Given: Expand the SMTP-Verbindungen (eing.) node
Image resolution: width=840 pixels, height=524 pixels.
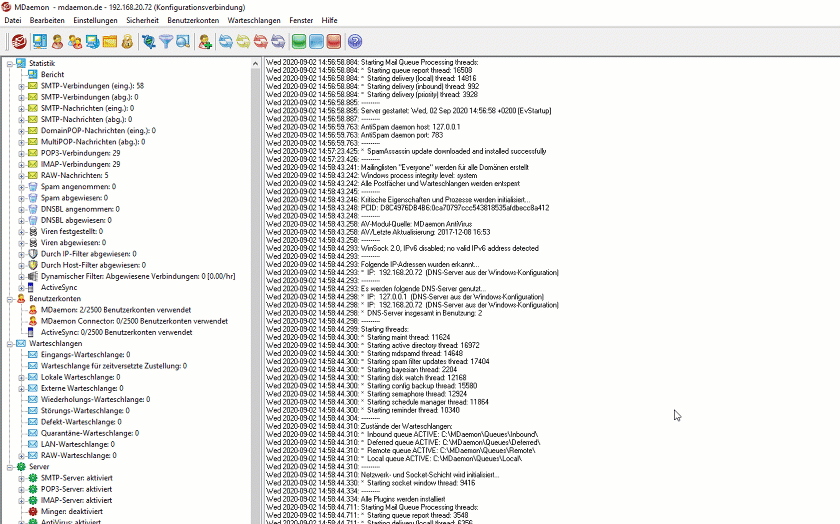Looking at the screenshot, I should coord(20,86).
